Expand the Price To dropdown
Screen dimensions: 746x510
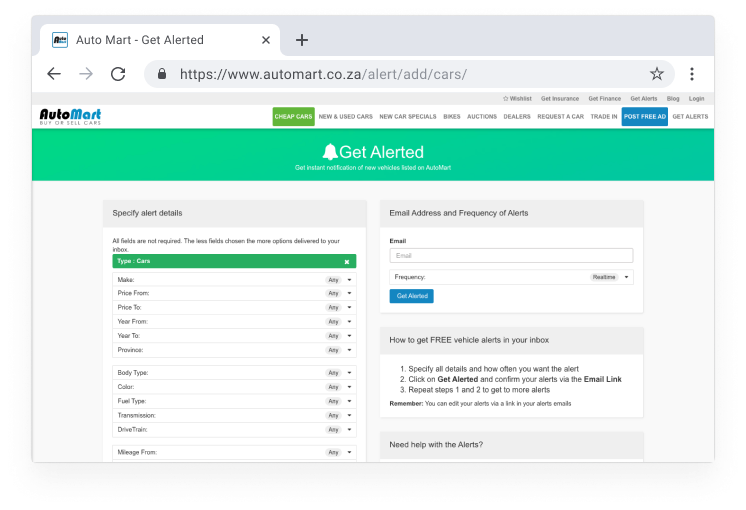(x=234, y=308)
